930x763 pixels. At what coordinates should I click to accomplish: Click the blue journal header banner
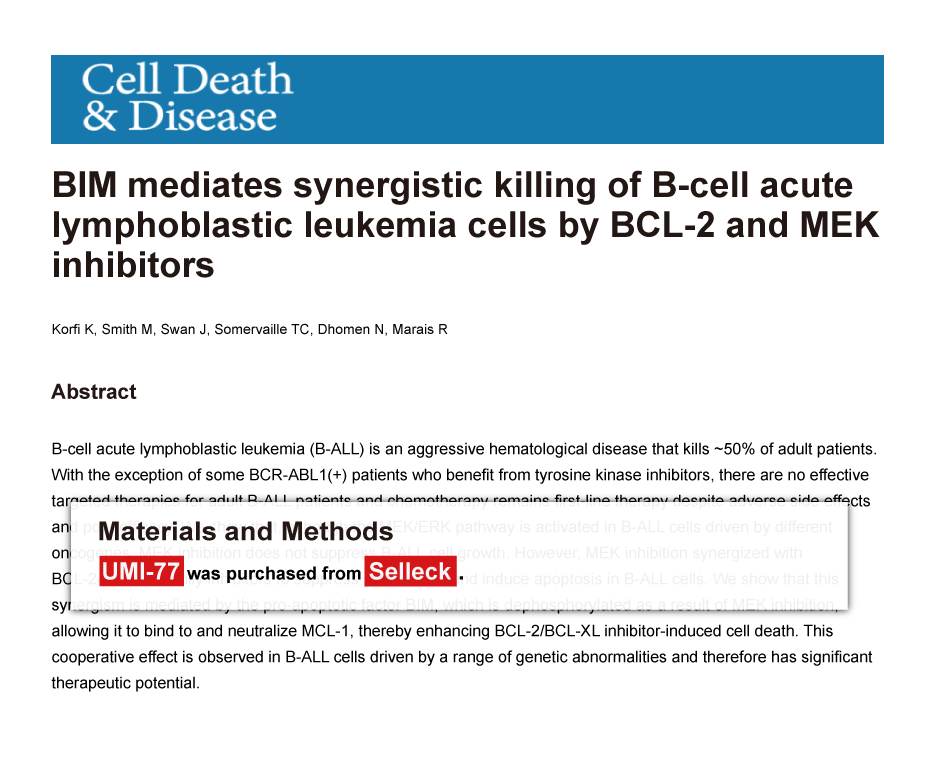point(467,99)
